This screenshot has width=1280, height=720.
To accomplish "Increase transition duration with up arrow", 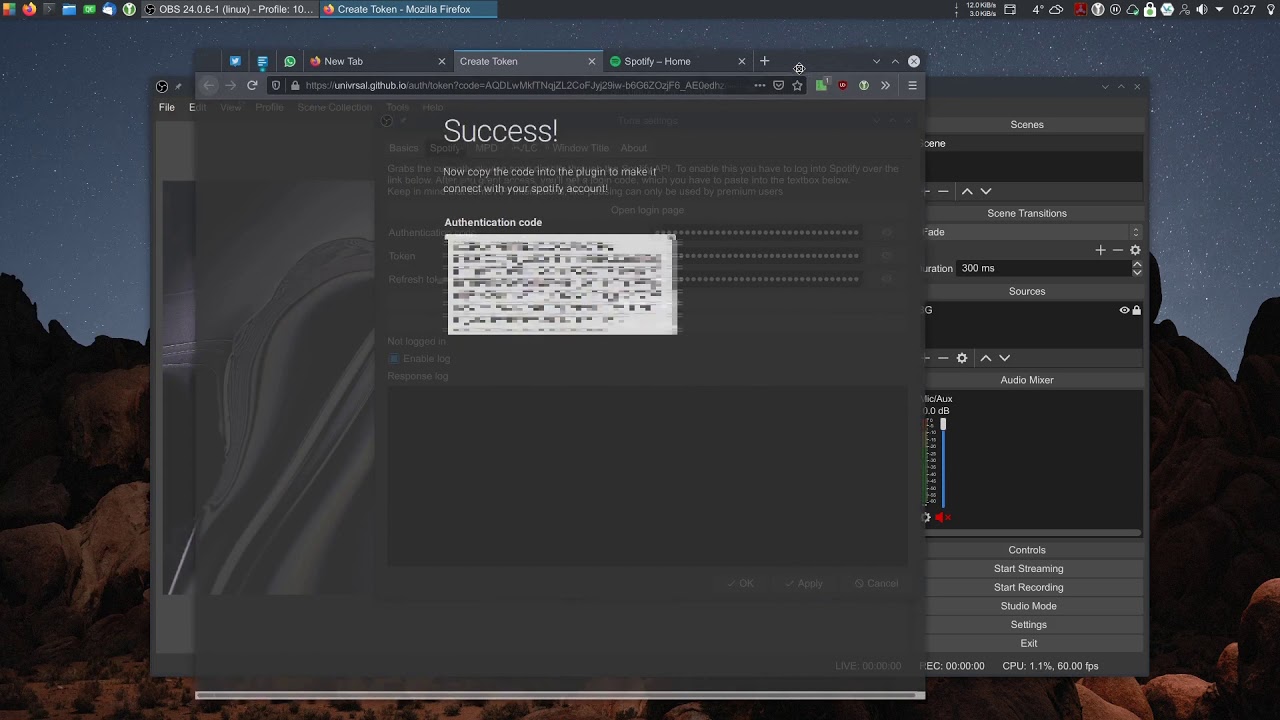I will (1137, 264).
